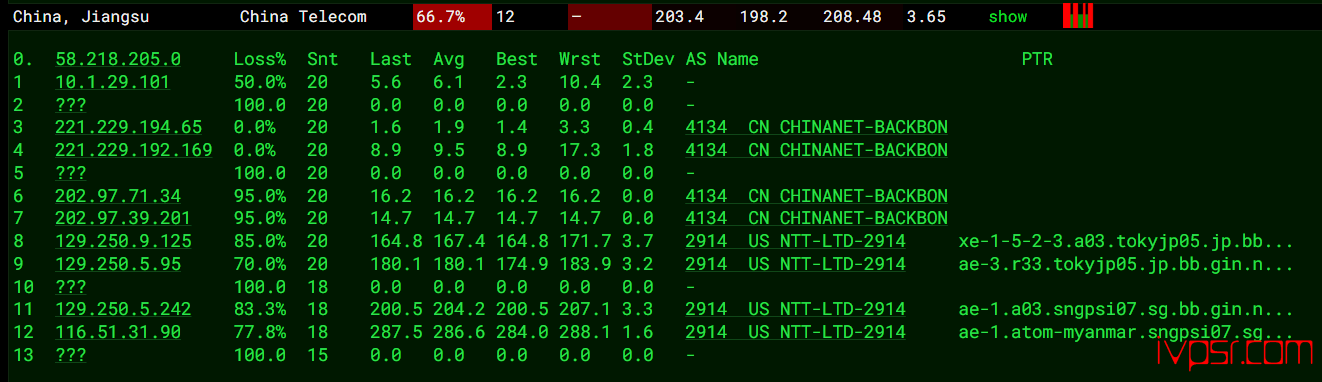Screen dimensions: 1322x382
Task: Click average latency 204.2 on hop 11
Action: pos(458,309)
